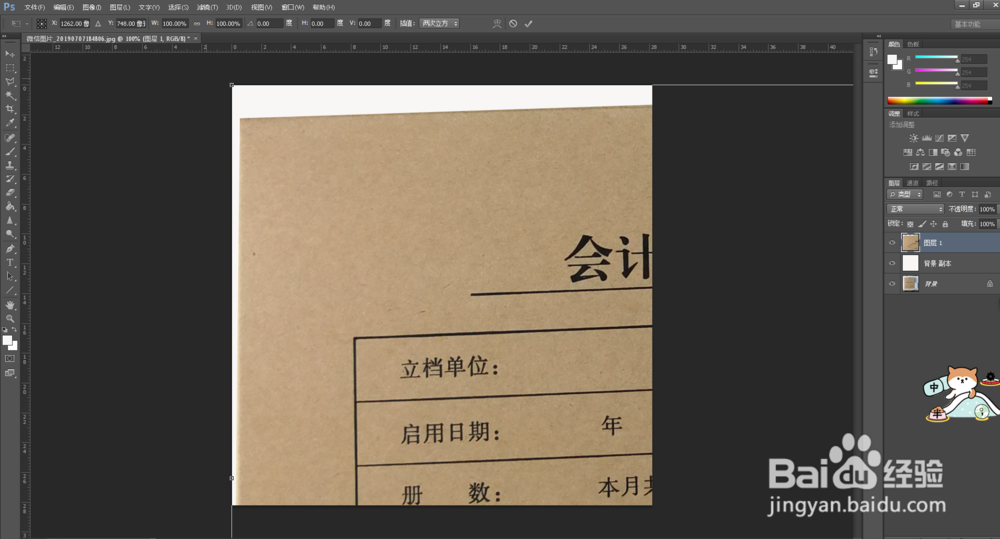Hide the 背景 副本 layer

point(892,263)
